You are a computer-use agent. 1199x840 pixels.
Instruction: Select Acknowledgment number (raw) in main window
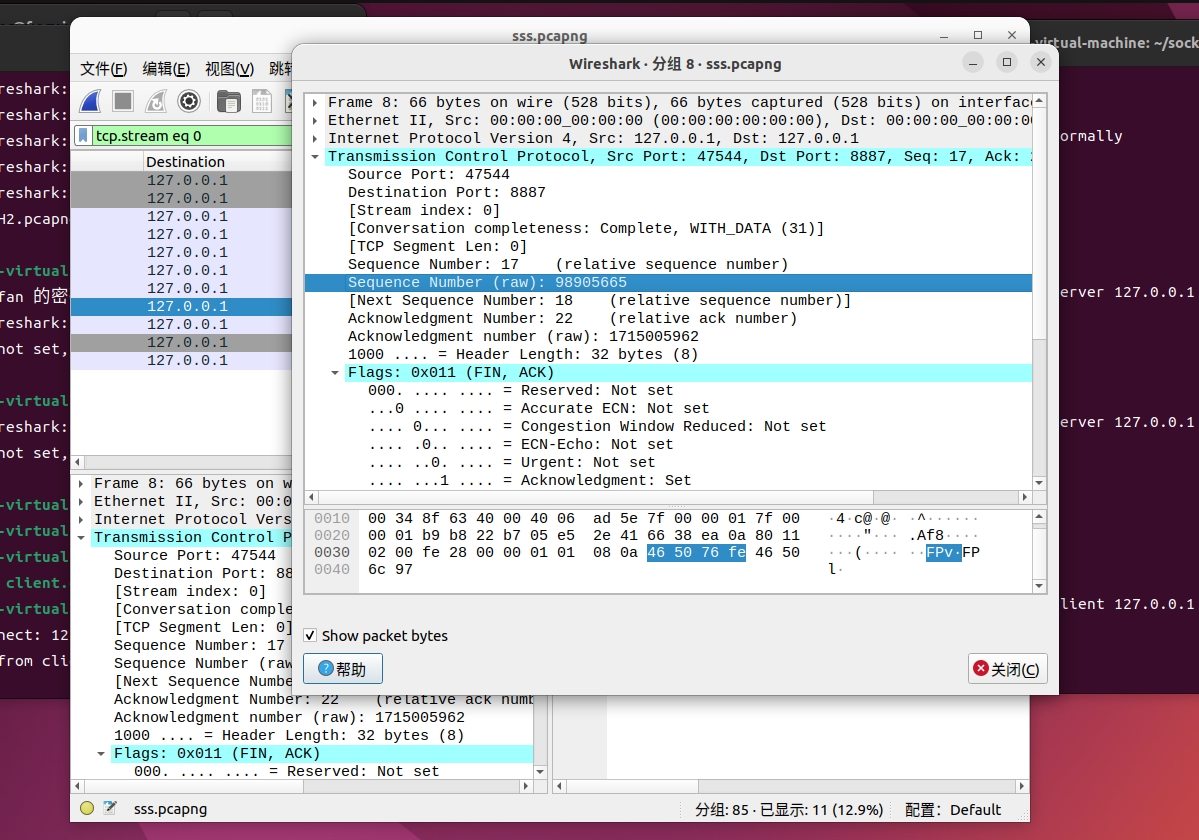289,718
